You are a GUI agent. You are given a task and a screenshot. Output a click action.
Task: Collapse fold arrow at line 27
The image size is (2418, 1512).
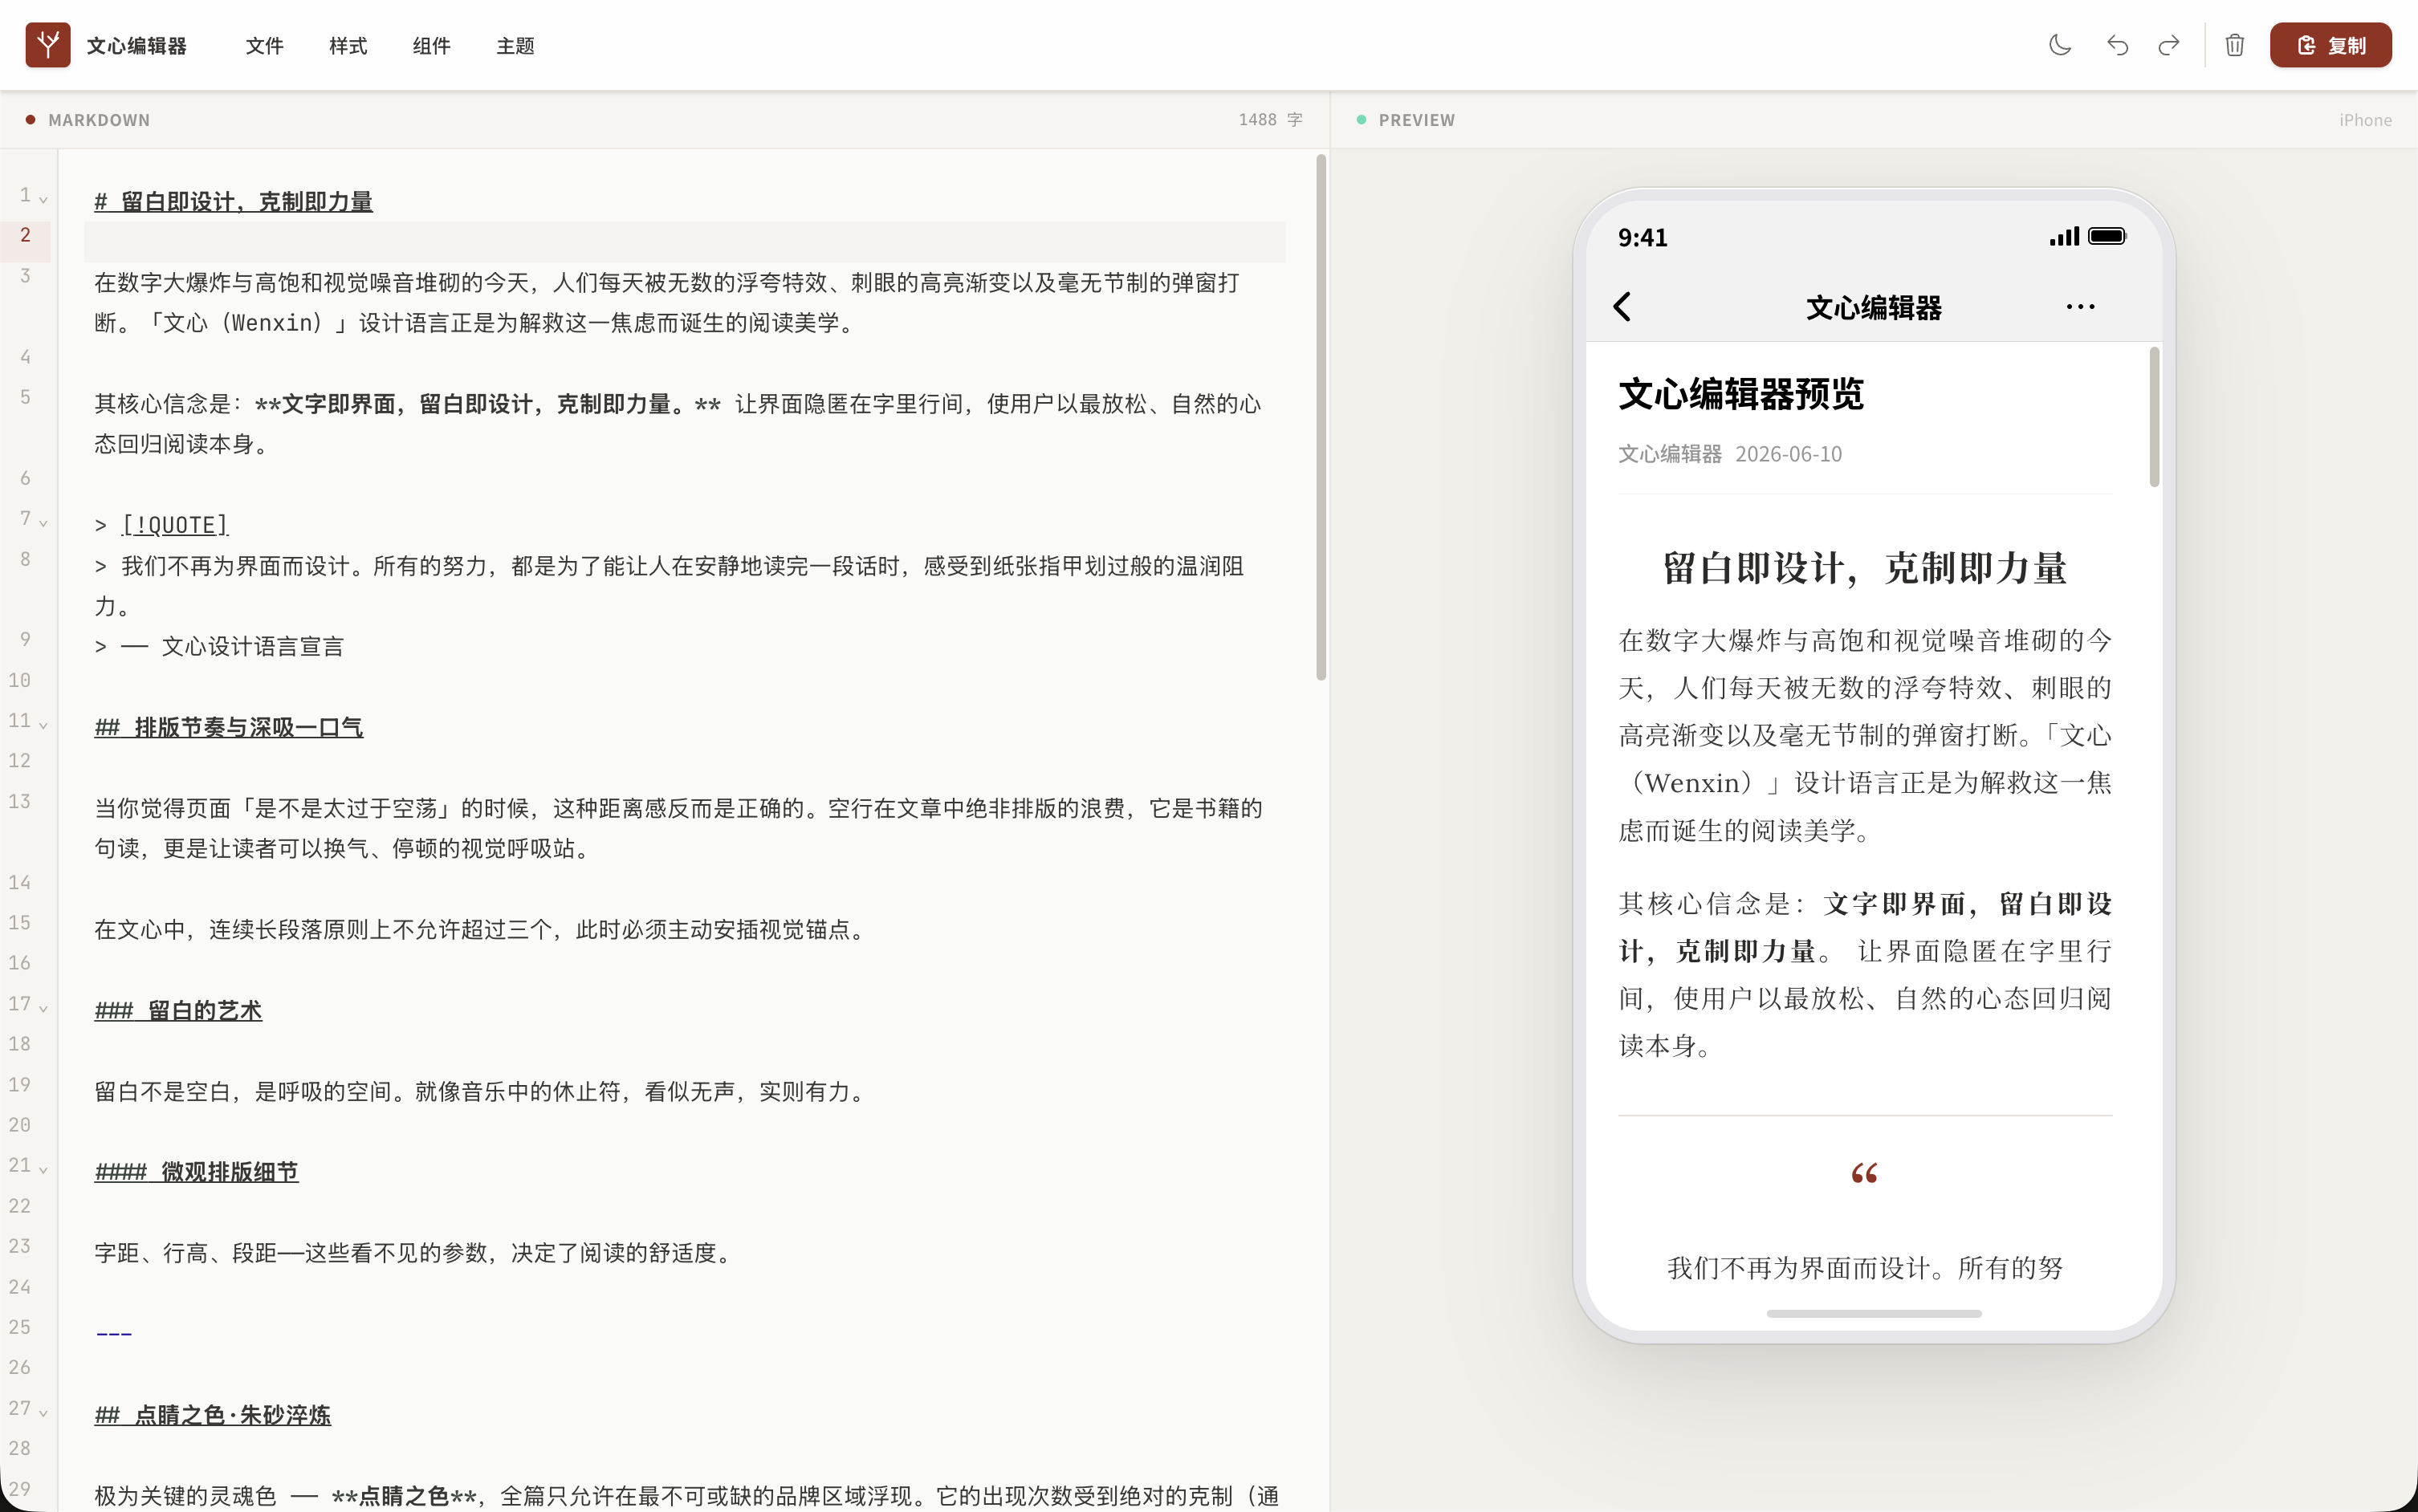click(43, 1413)
